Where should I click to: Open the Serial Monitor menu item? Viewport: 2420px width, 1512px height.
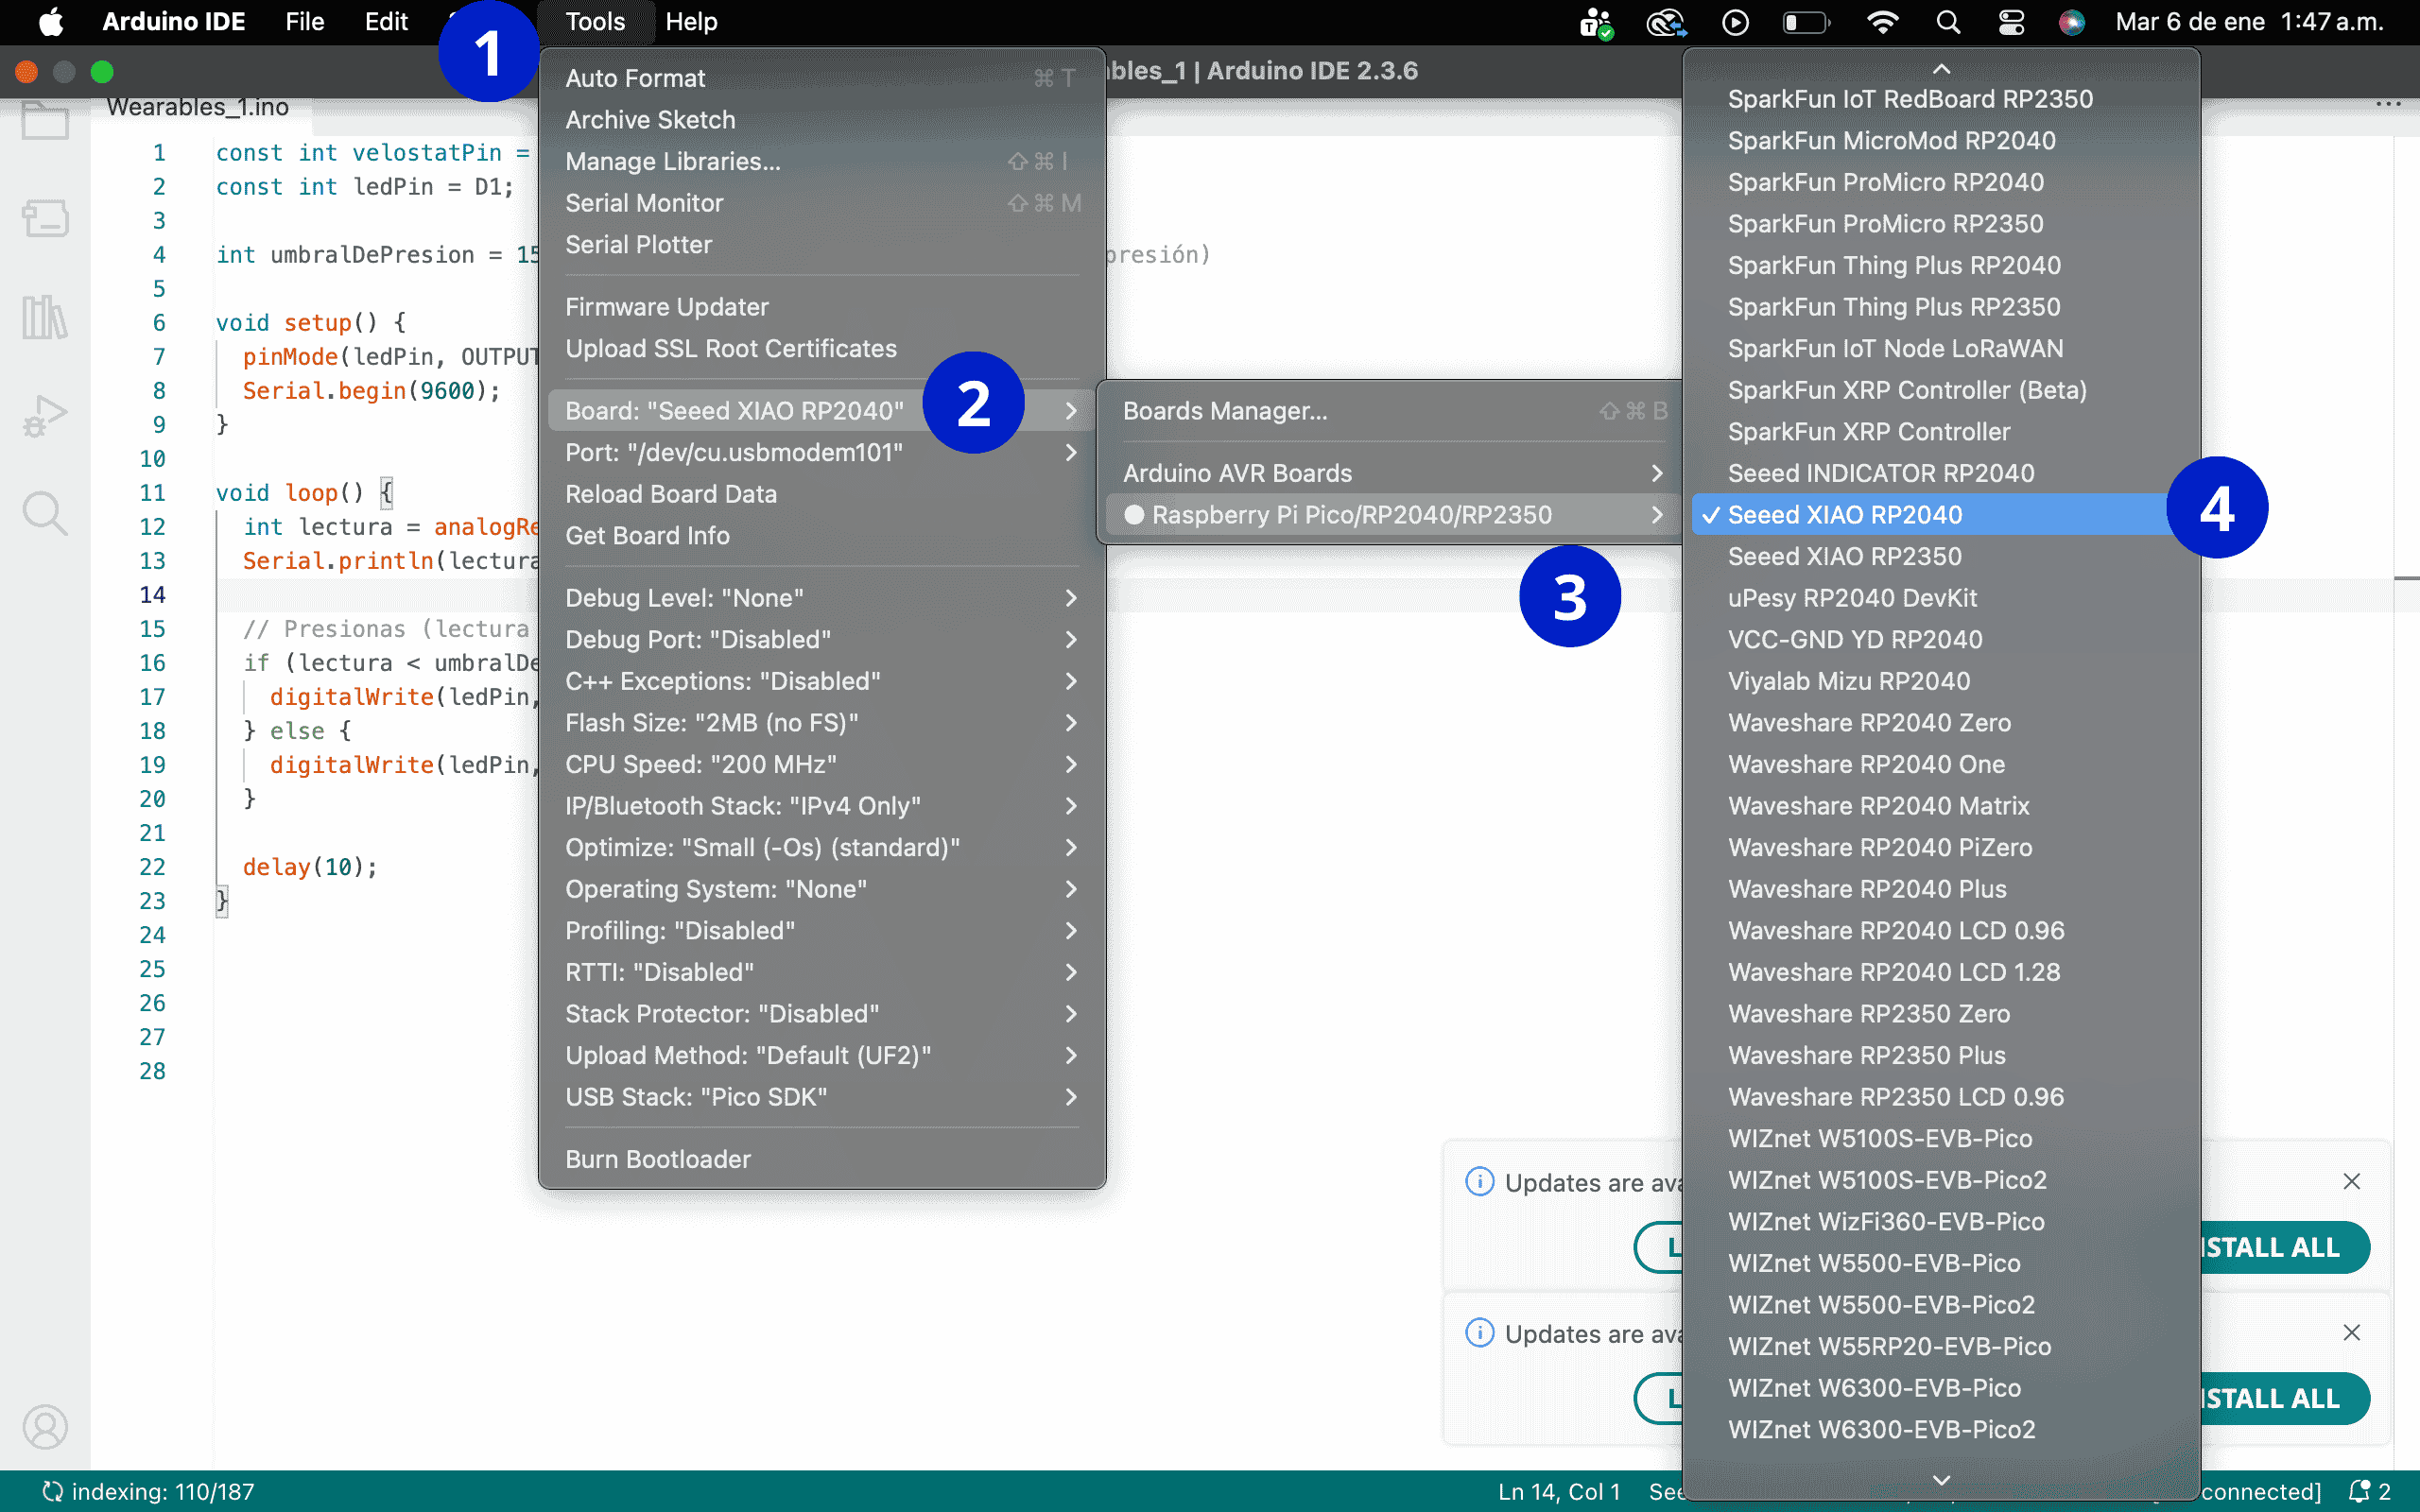[x=644, y=203]
